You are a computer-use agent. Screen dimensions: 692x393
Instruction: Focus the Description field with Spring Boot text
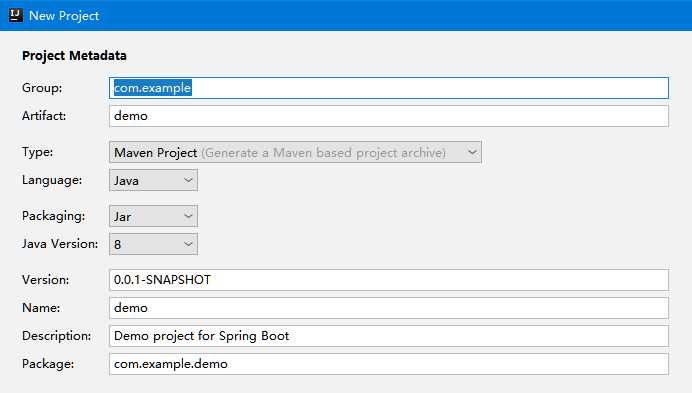point(389,336)
